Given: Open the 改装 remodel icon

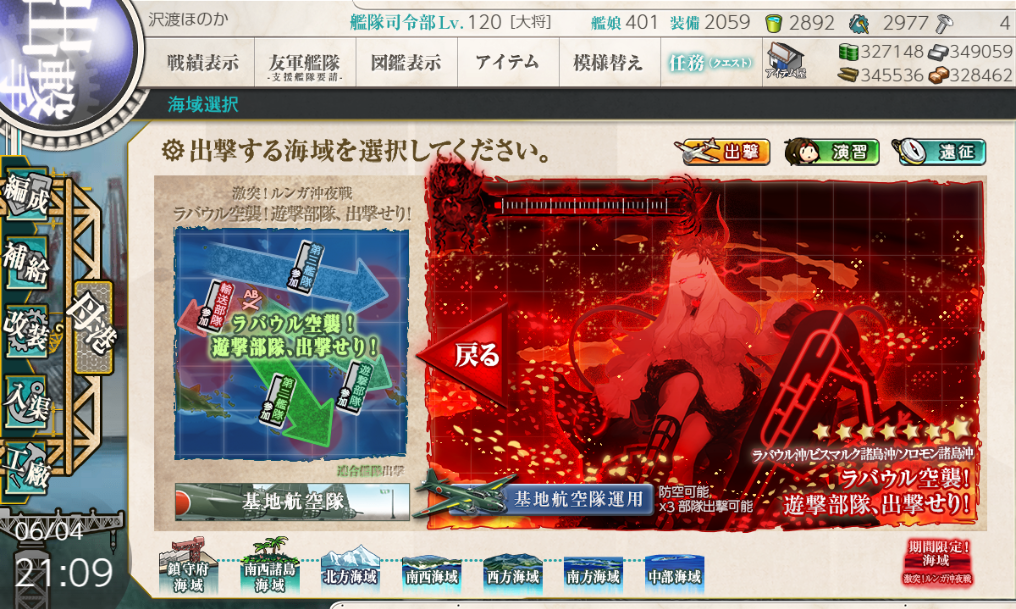Looking at the screenshot, I should pos(27,332).
